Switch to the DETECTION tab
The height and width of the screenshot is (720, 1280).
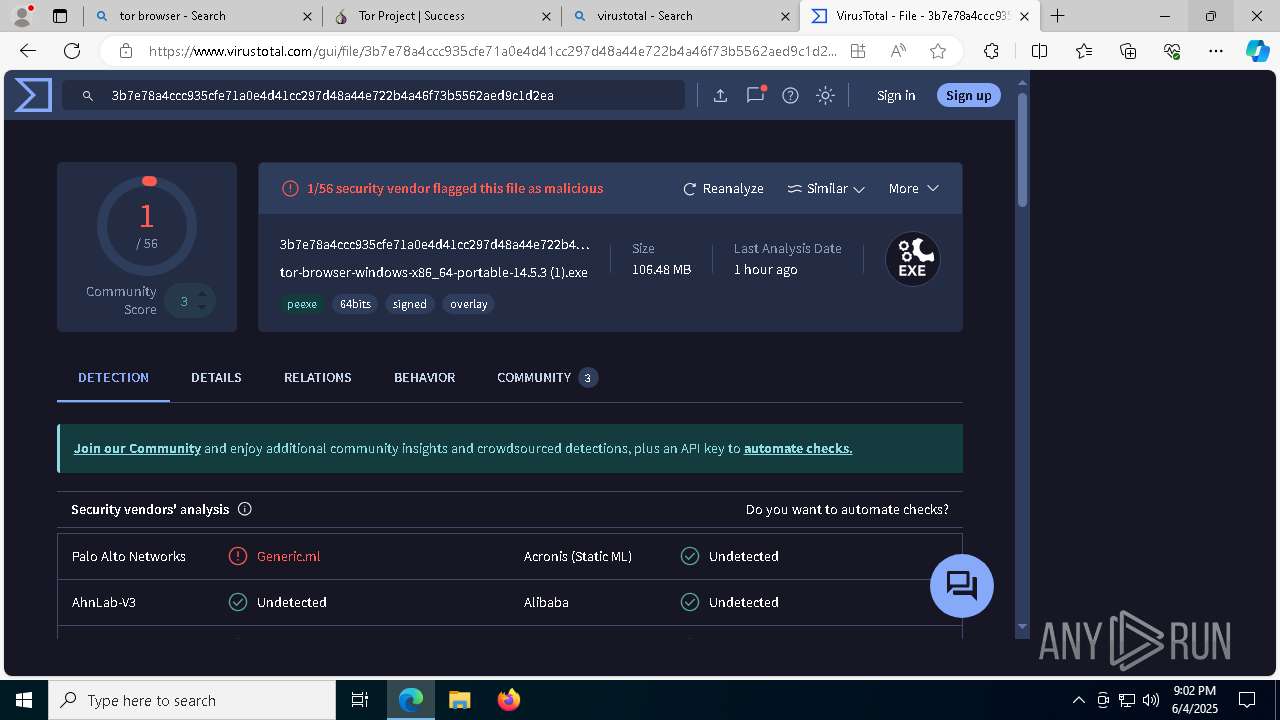pos(113,377)
